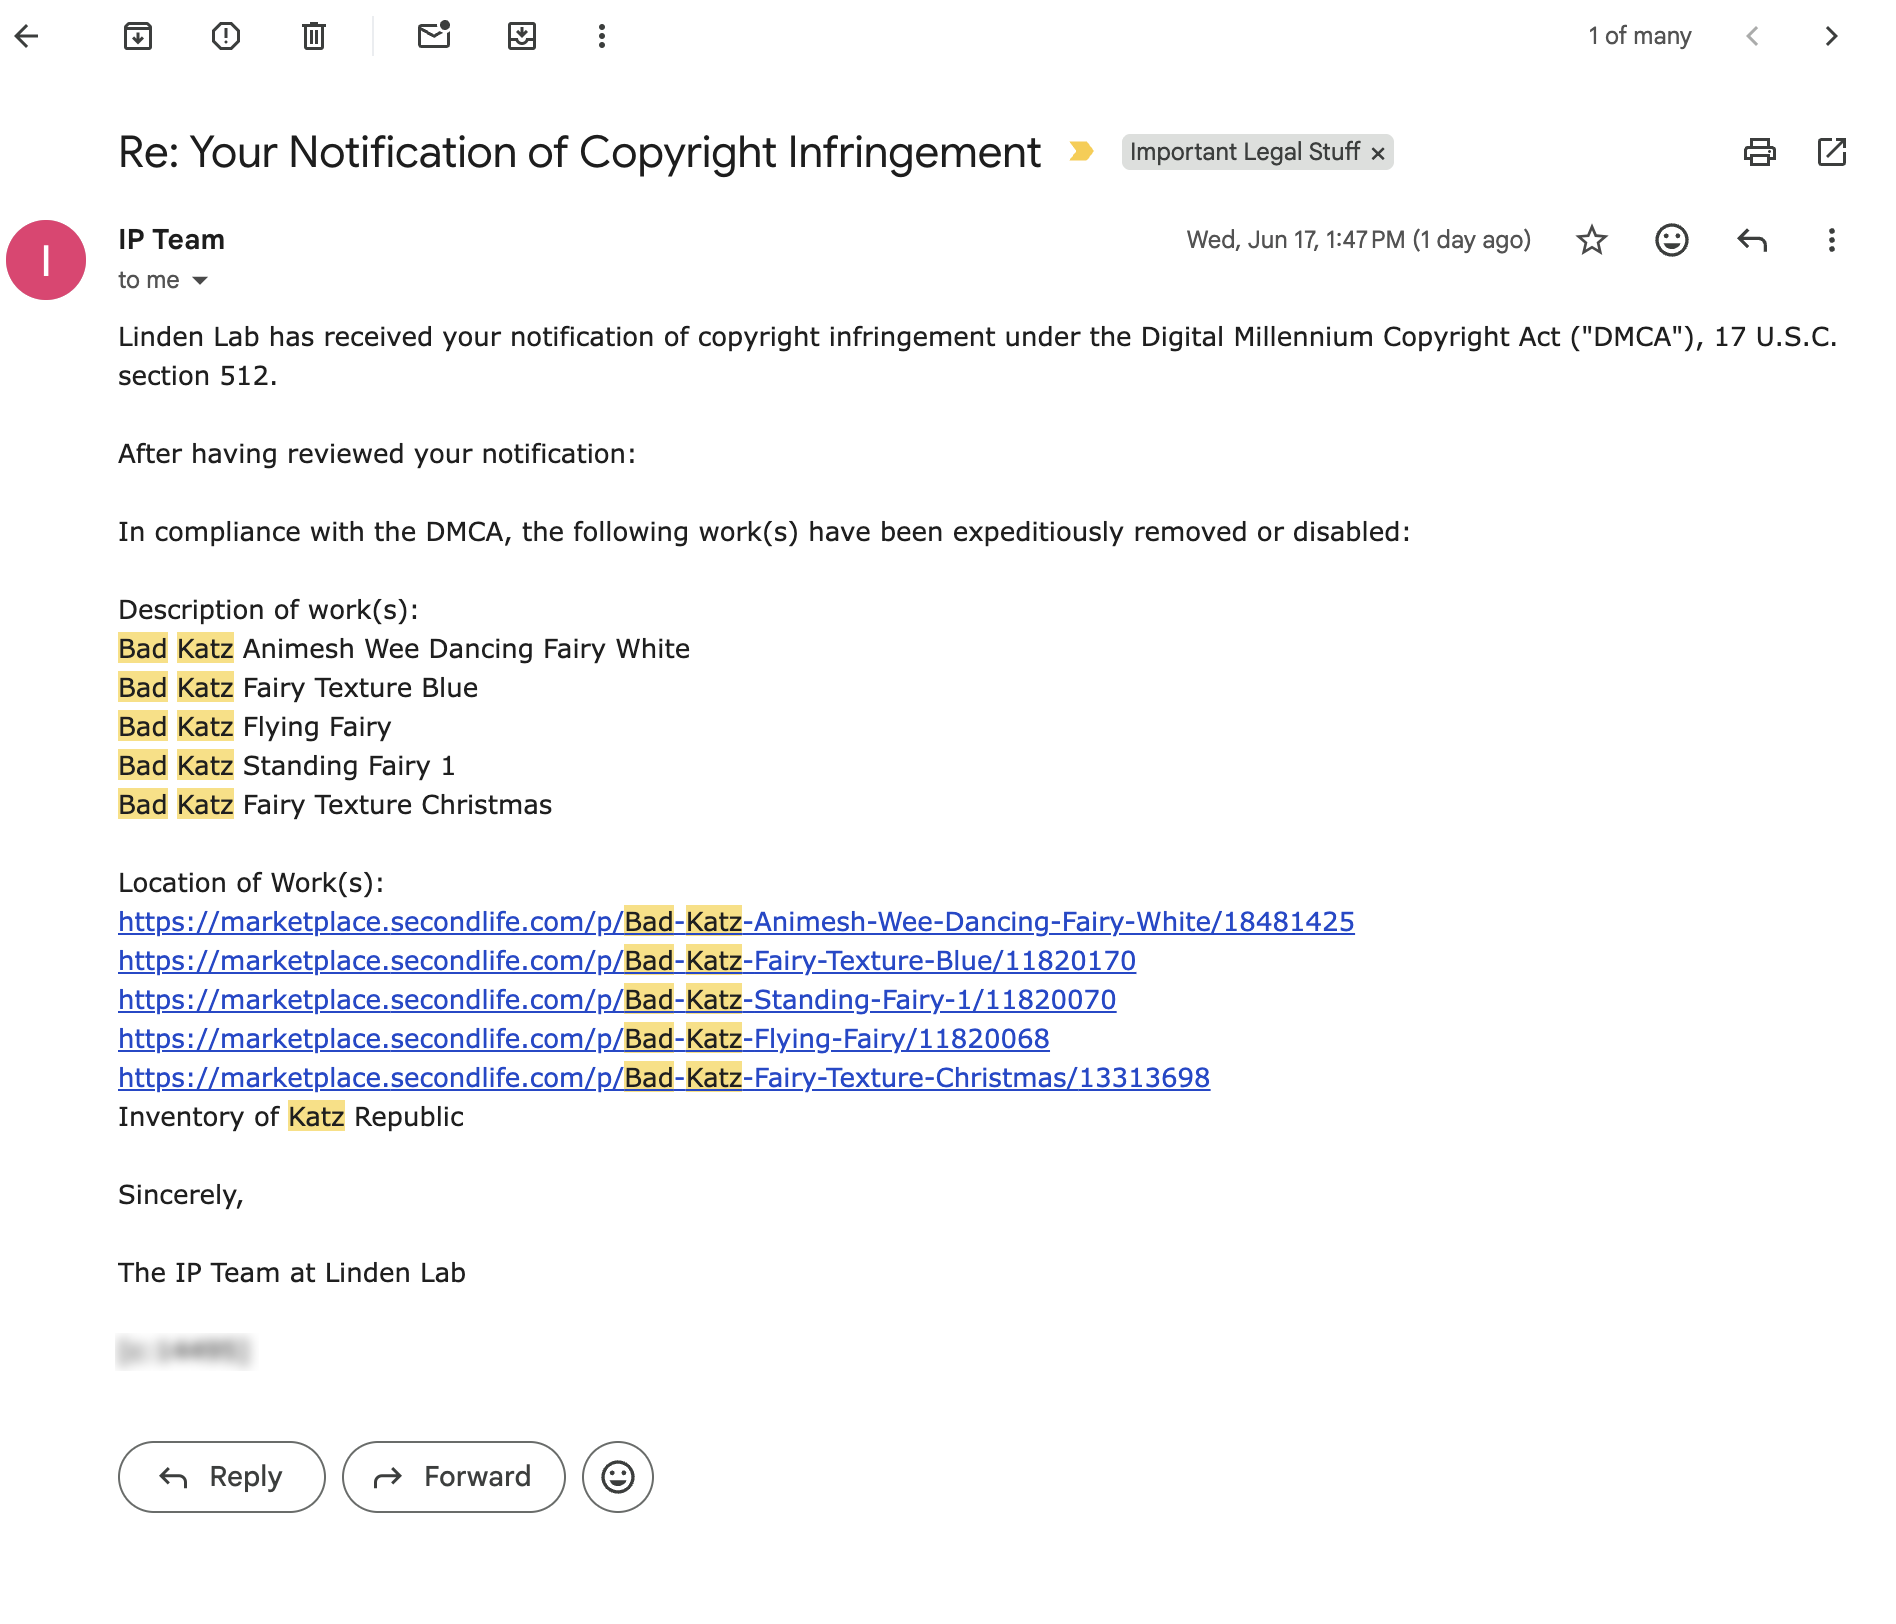Viewport: 1896px width, 1624px height.
Task: Click the IP Team sender avatar
Action: (46, 260)
